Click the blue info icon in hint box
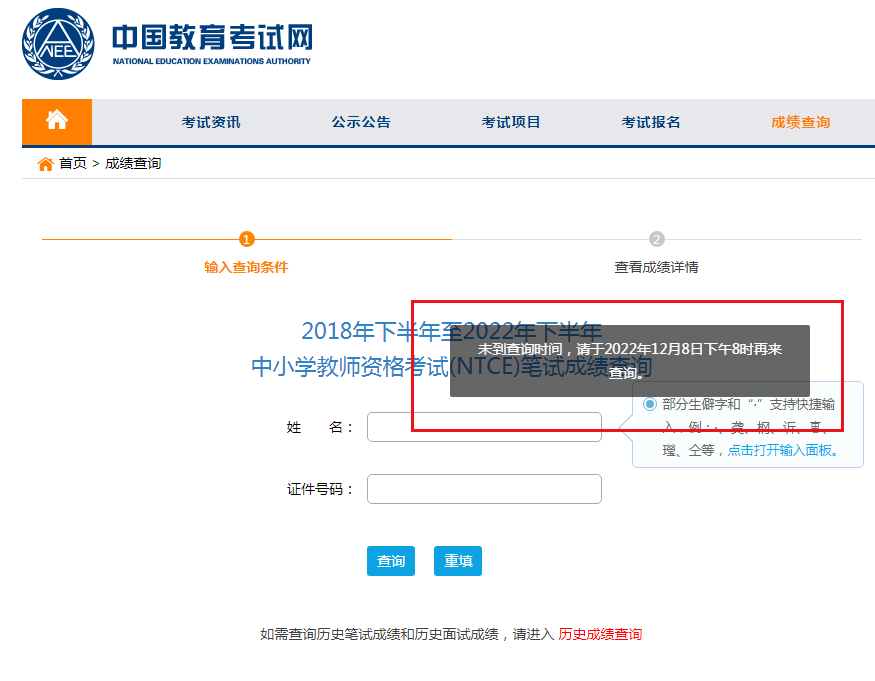Image resolution: width=875 pixels, height=681 pixels. 650,404
